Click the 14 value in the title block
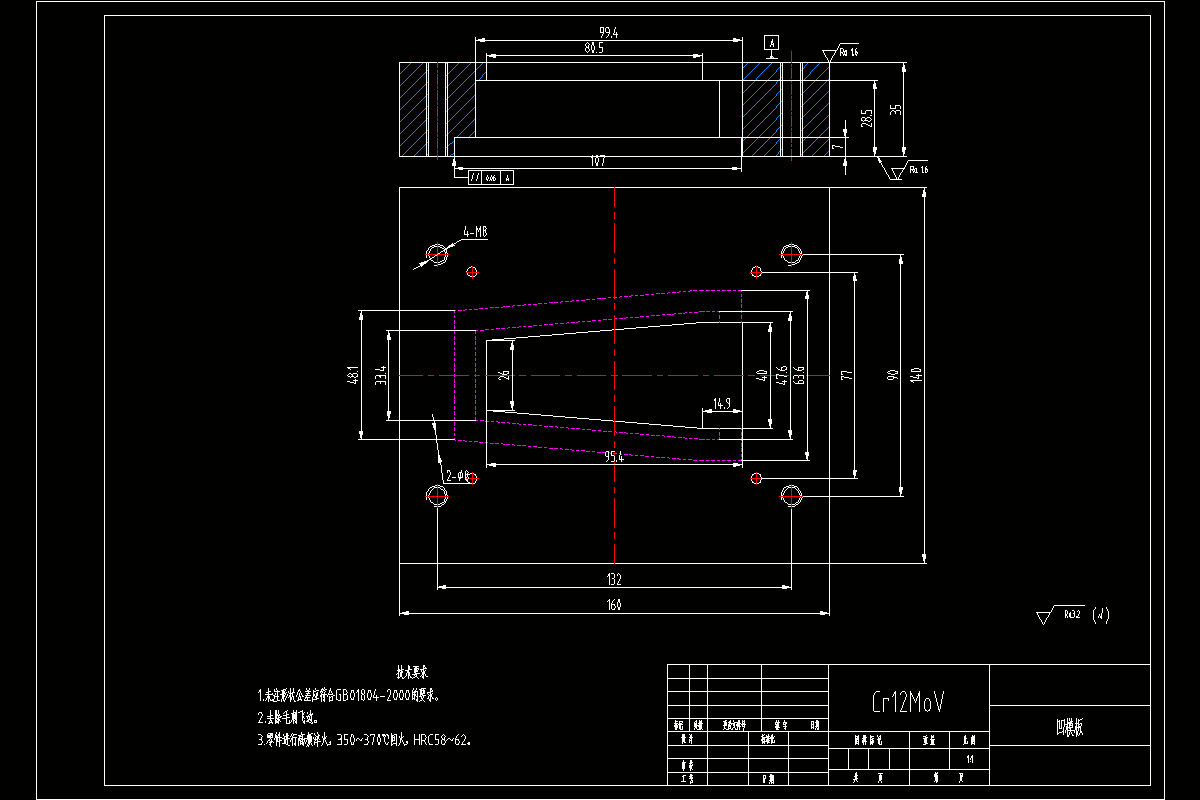The width and height of the screenshot is (1200, 800). pyautogui.click(x=968, y=760)
